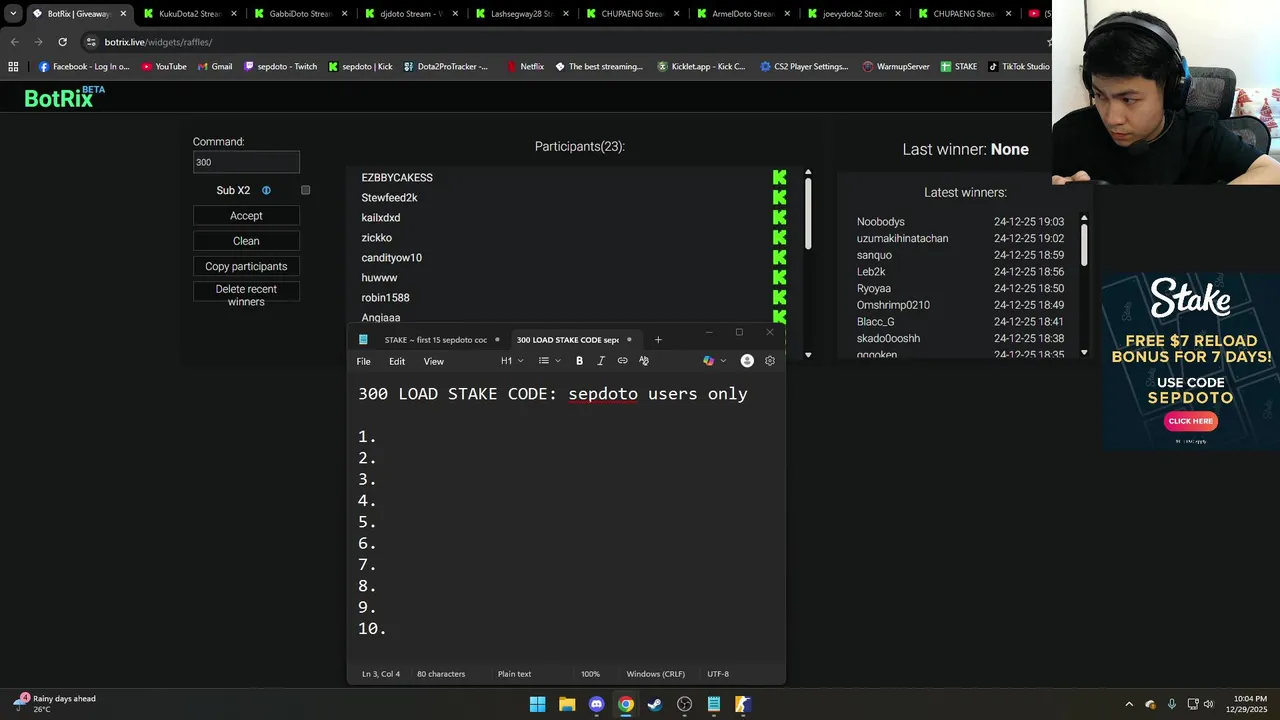The width and height of the screenshot is (1280, 720).
Task: Click latest winner uzumakihinatachan
Action: pyautogui.click(x=902, y=239)
